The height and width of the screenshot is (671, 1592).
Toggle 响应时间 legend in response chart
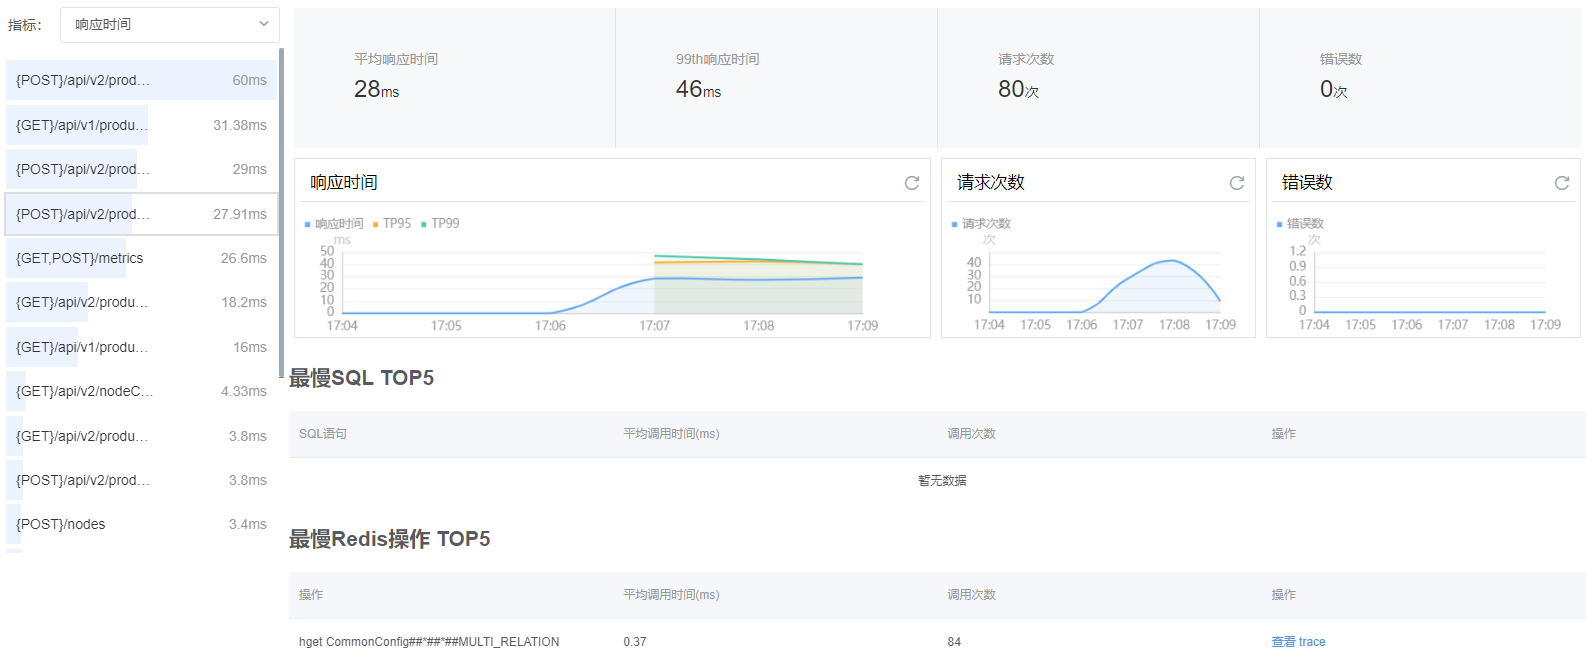click(334, 224)
